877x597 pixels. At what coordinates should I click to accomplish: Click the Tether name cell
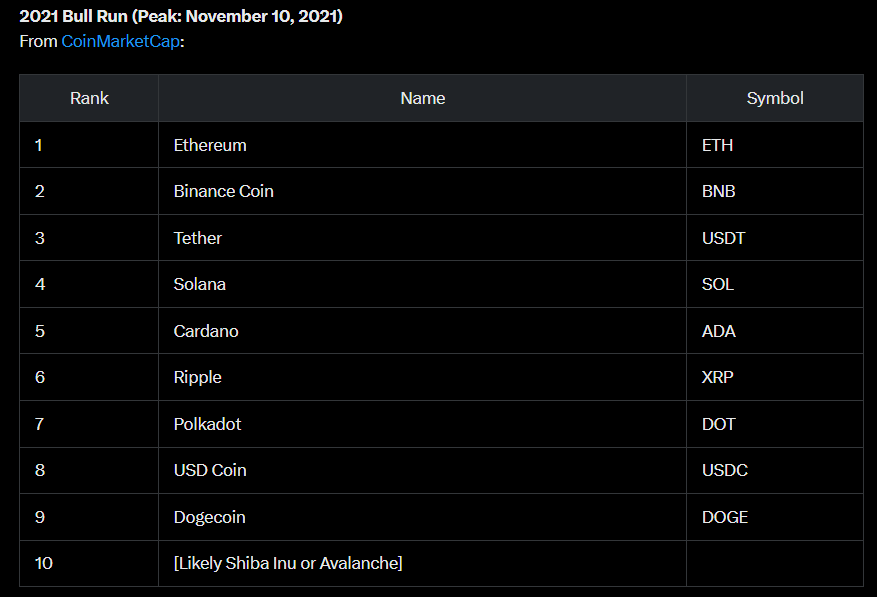[198, 238]
